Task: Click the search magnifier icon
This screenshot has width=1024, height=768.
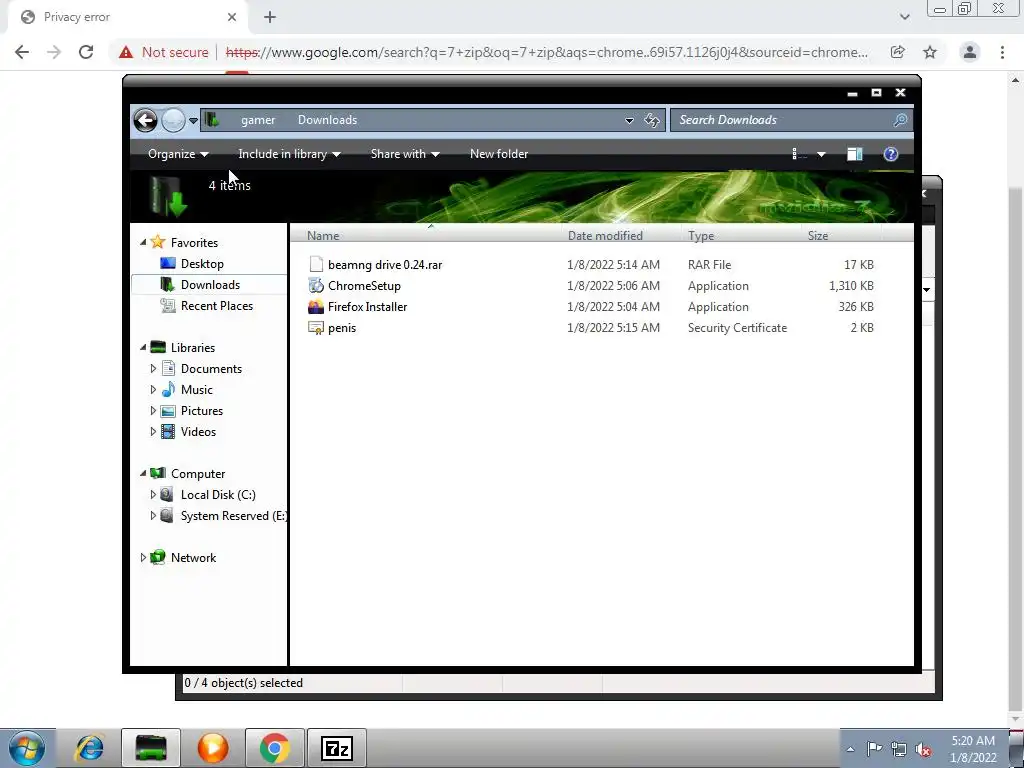Action: (900, 120)
